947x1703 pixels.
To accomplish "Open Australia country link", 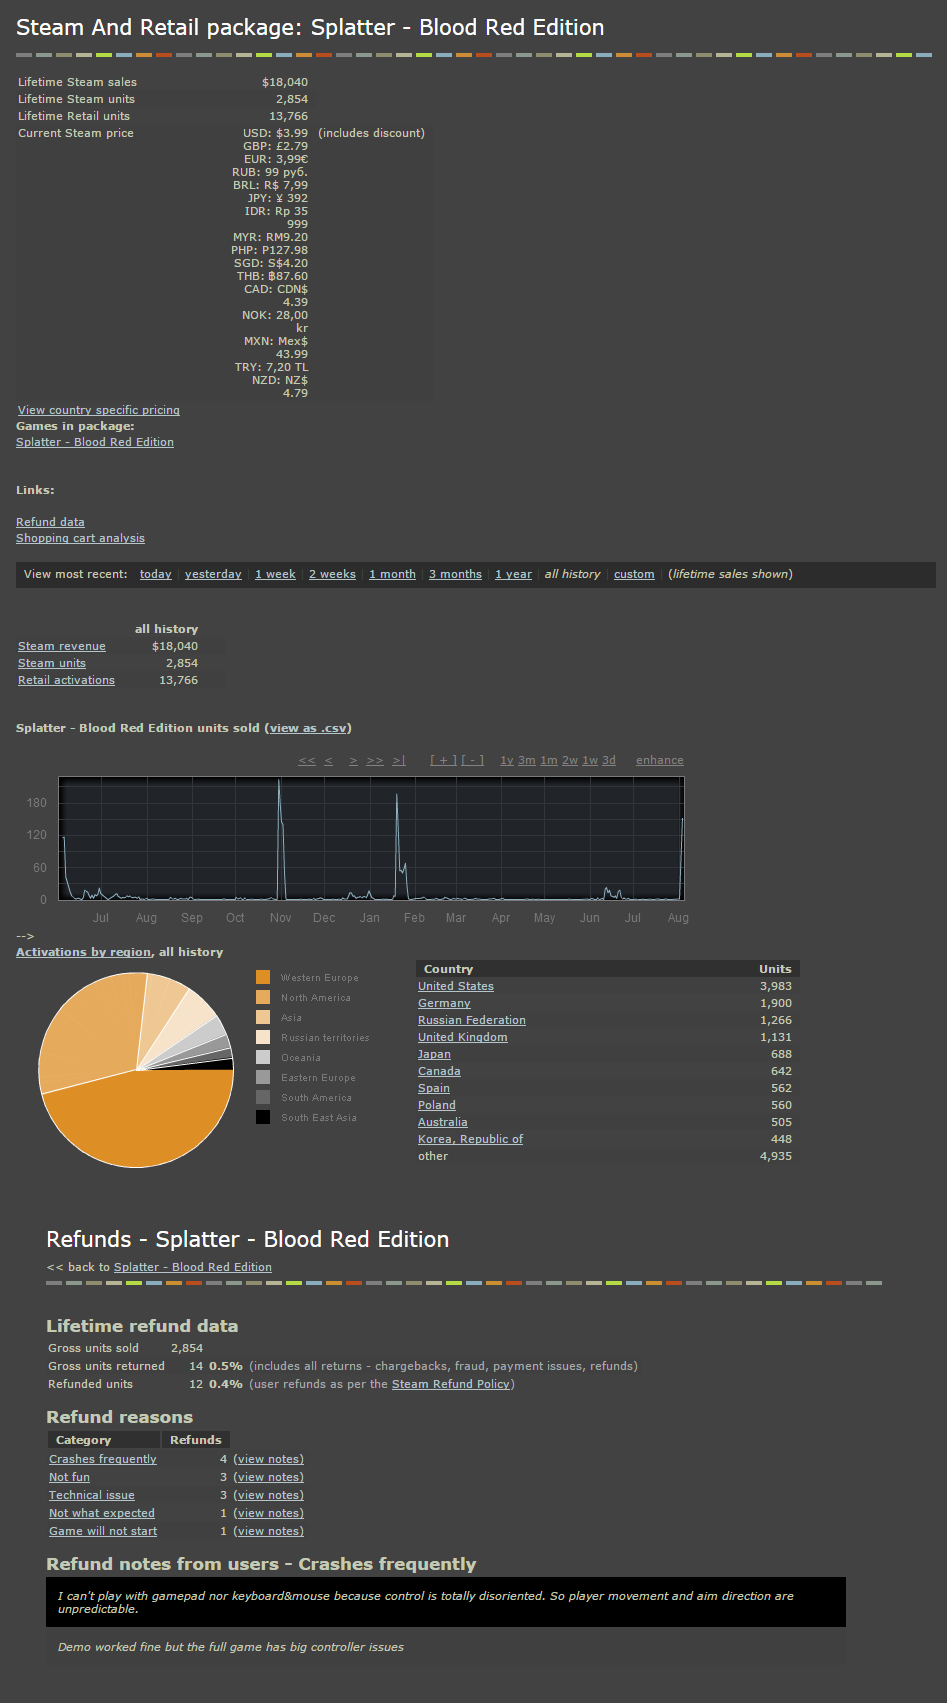I will (443, 1122).
